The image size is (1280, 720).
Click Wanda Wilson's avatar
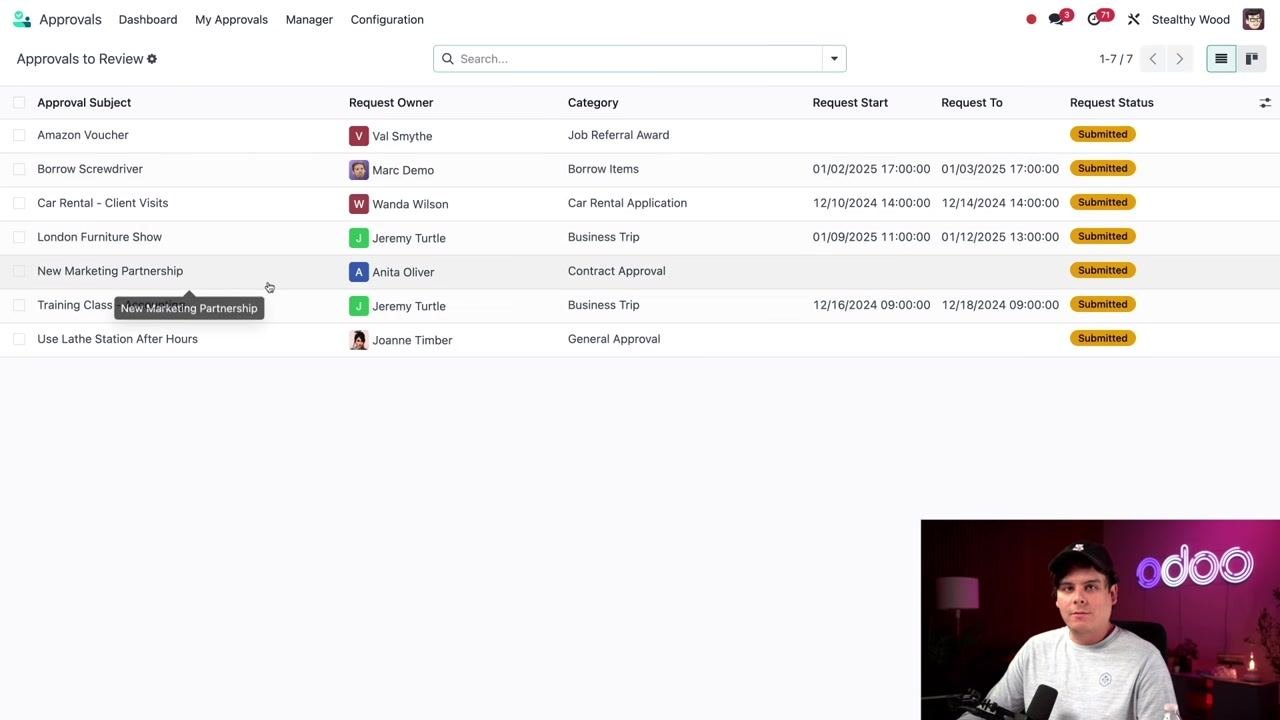point(358,204)
